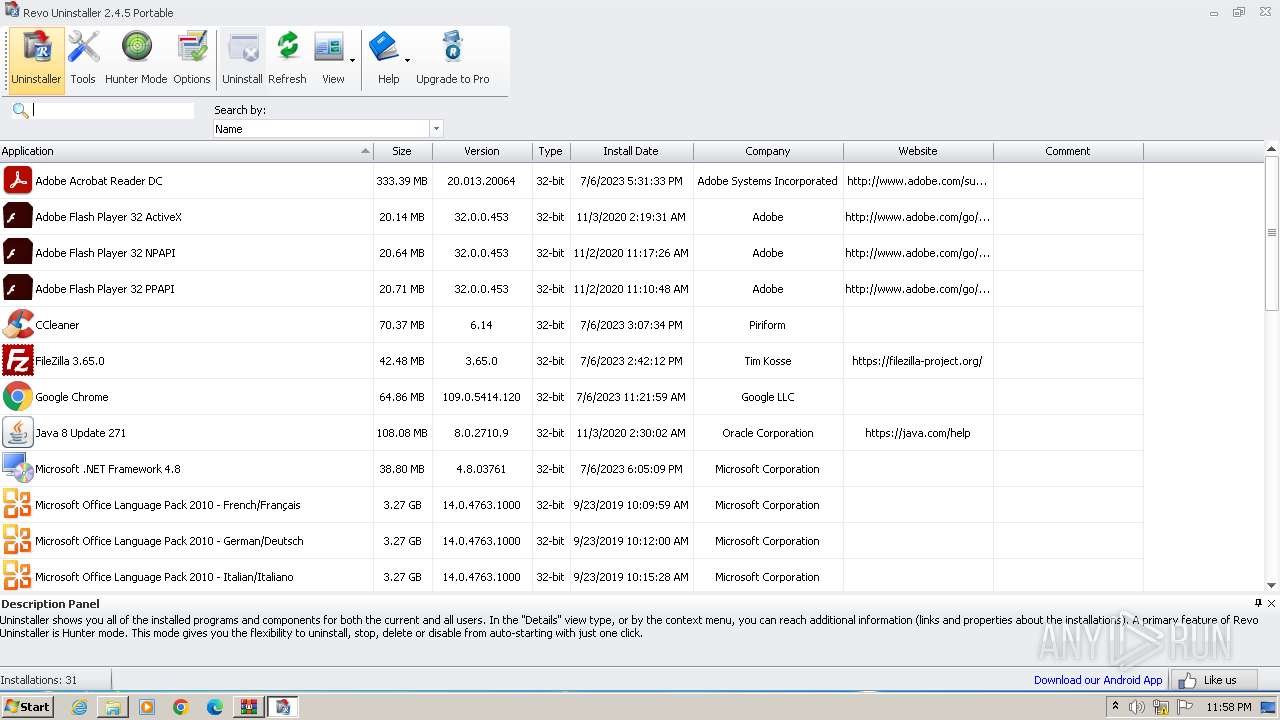Select the FileZilla 3.65.0 icon
This screenshot has width=1280, height=720.
tap(17, 361)
